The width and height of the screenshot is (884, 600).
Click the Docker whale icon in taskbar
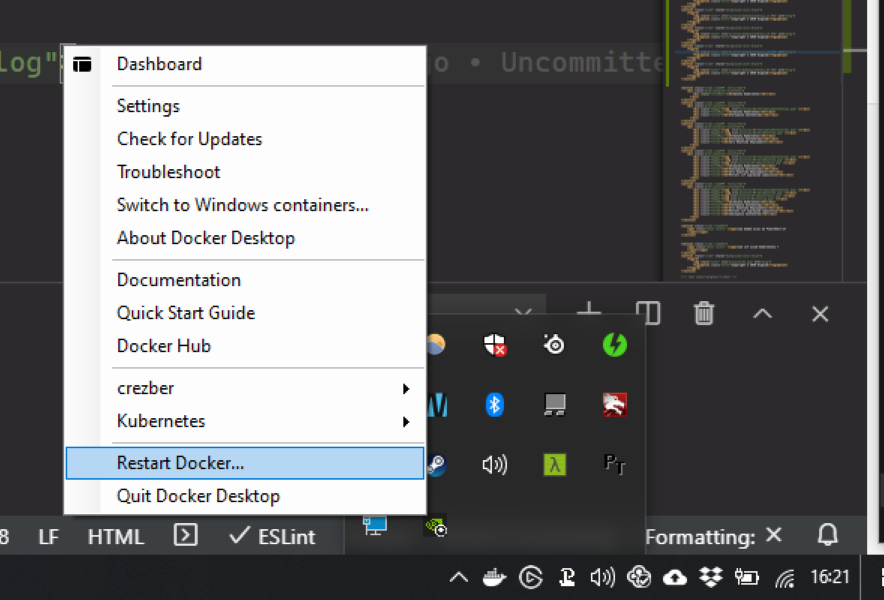[x=494, y=577]
